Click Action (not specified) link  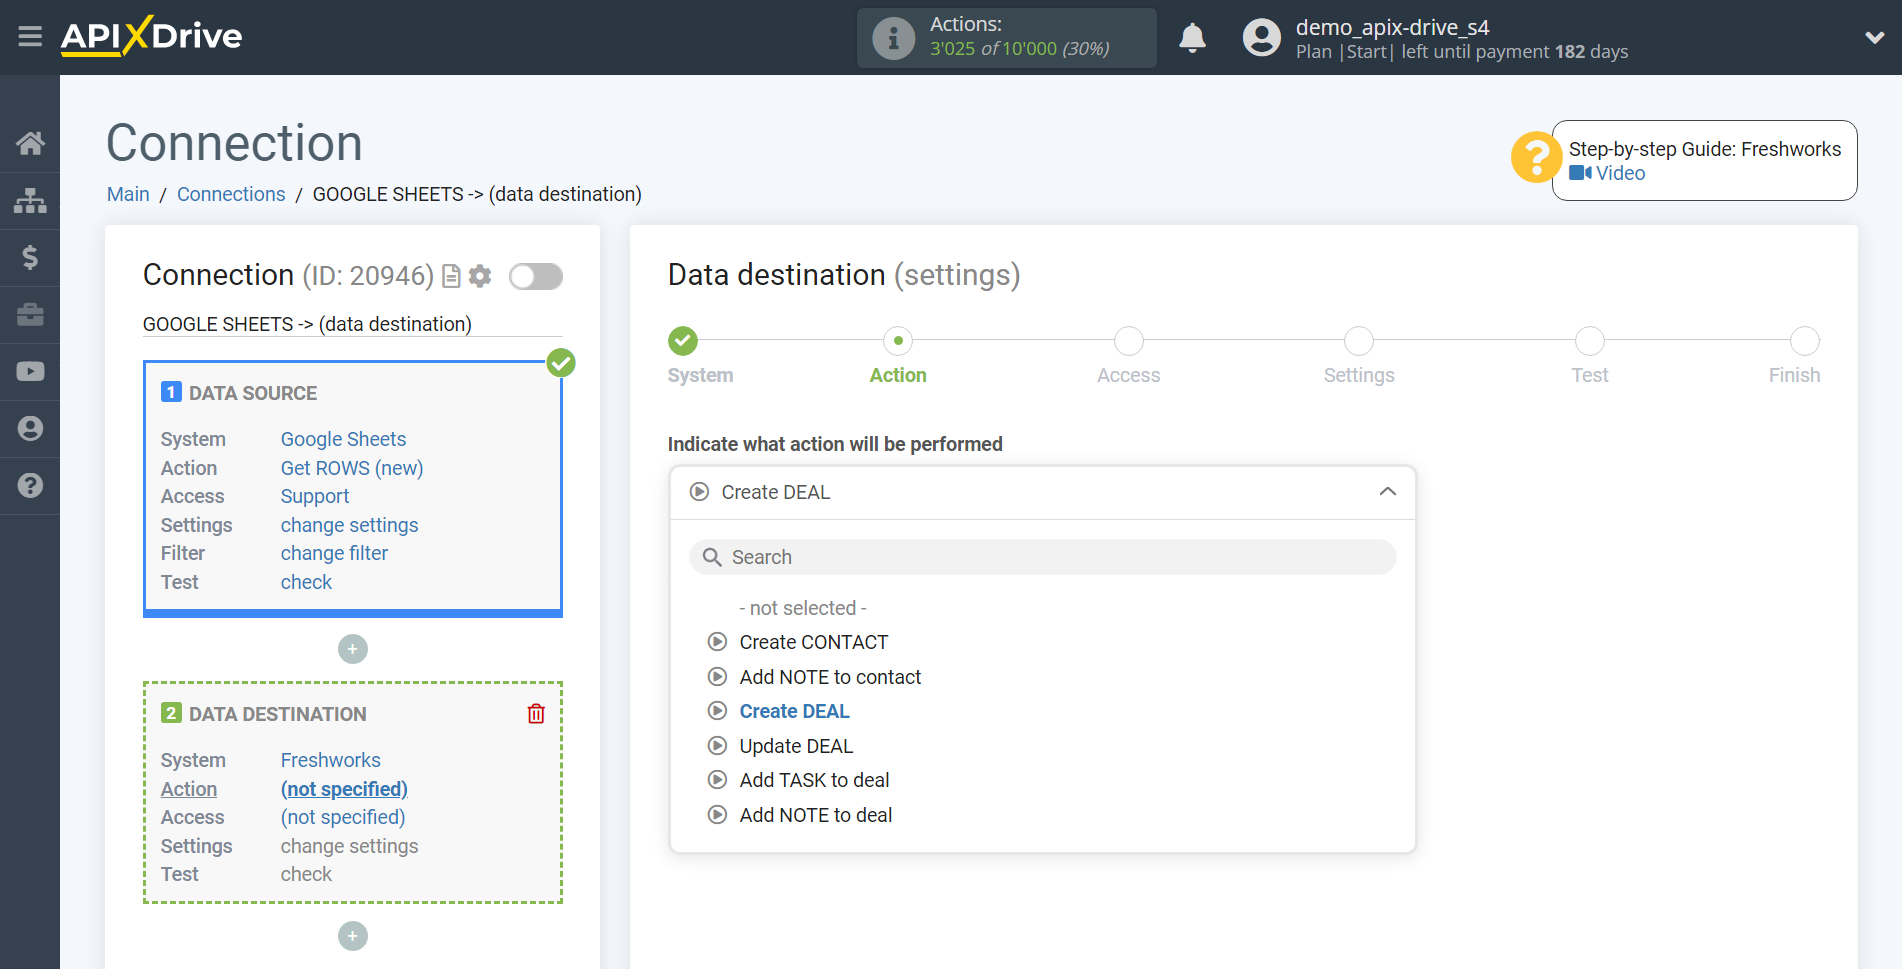pyautogui.click(x=344, y=789)
